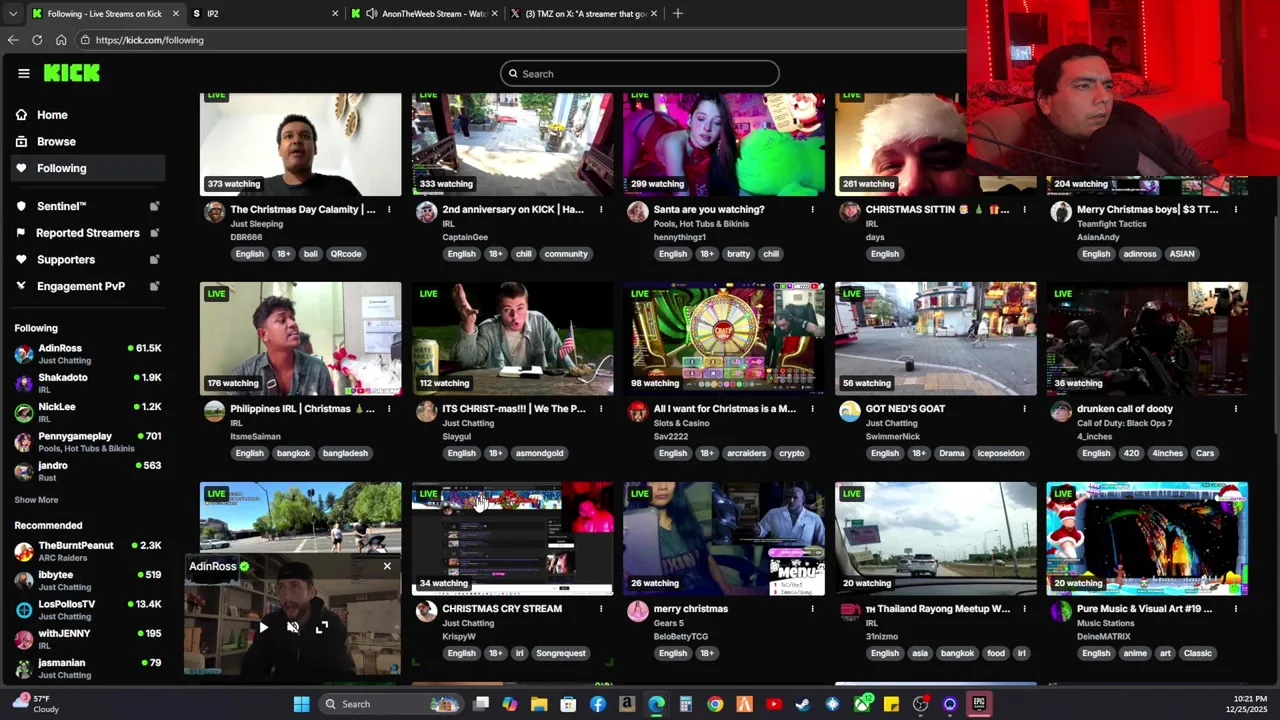Screen dimensions: 1280x720
Task: Open the Windows Start menu
Action: 301,704
